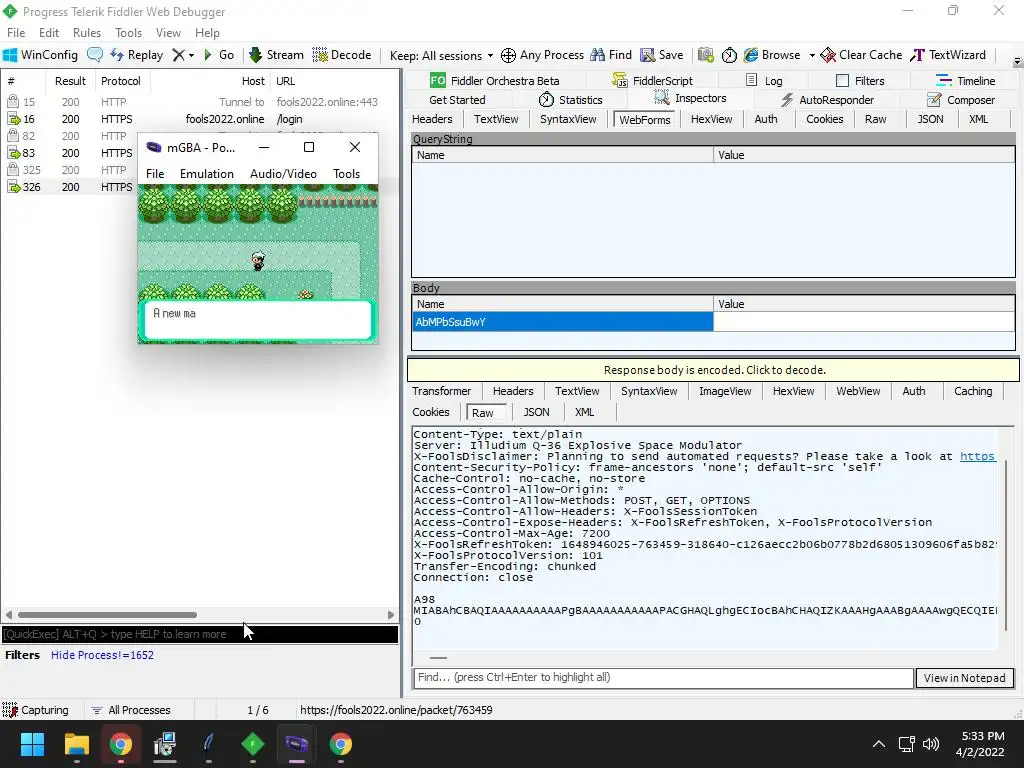This screenshot has height=768, width=1024.
Task: Select session 15 Tunnel to row
Action: click(200, 102)
